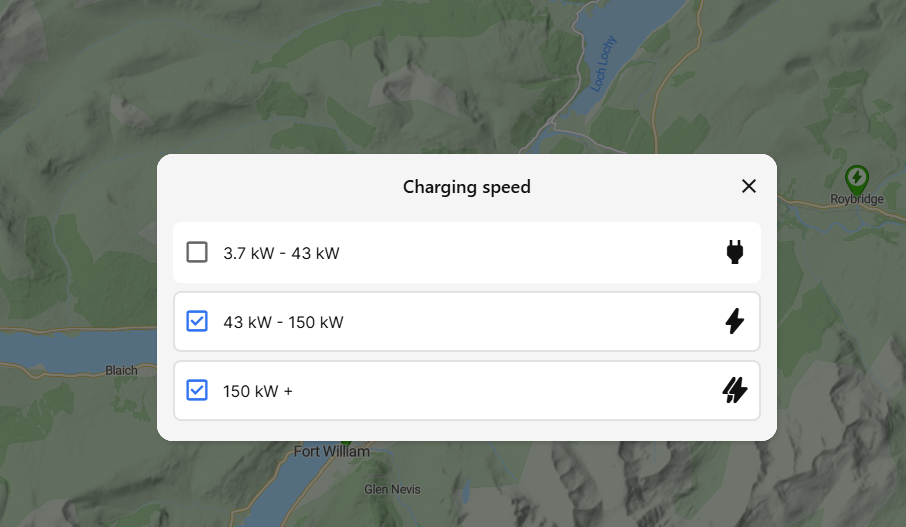Click the Loch Lochy water label
This screenshot has height=527, width=906.
(x=604, y=64)
